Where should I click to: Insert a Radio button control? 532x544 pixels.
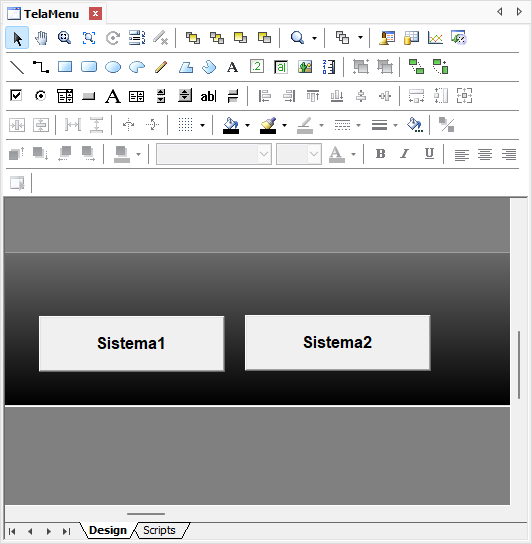click(41, 96)
